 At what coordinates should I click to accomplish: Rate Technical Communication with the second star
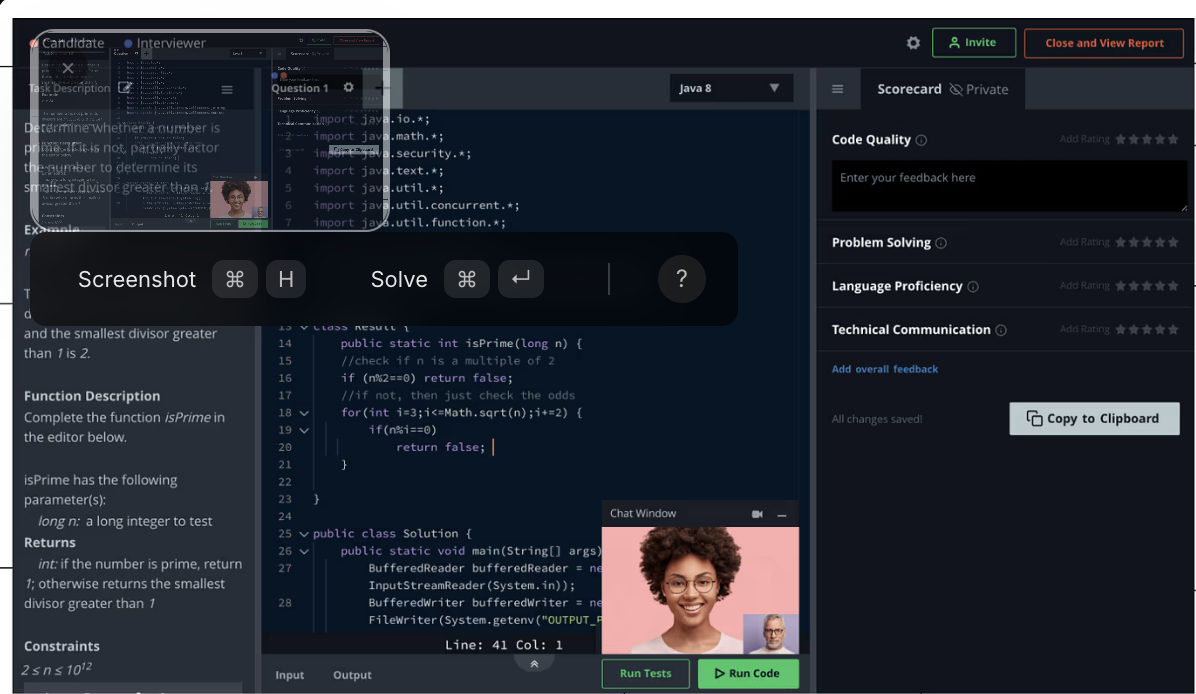(x=1133, y=329)
